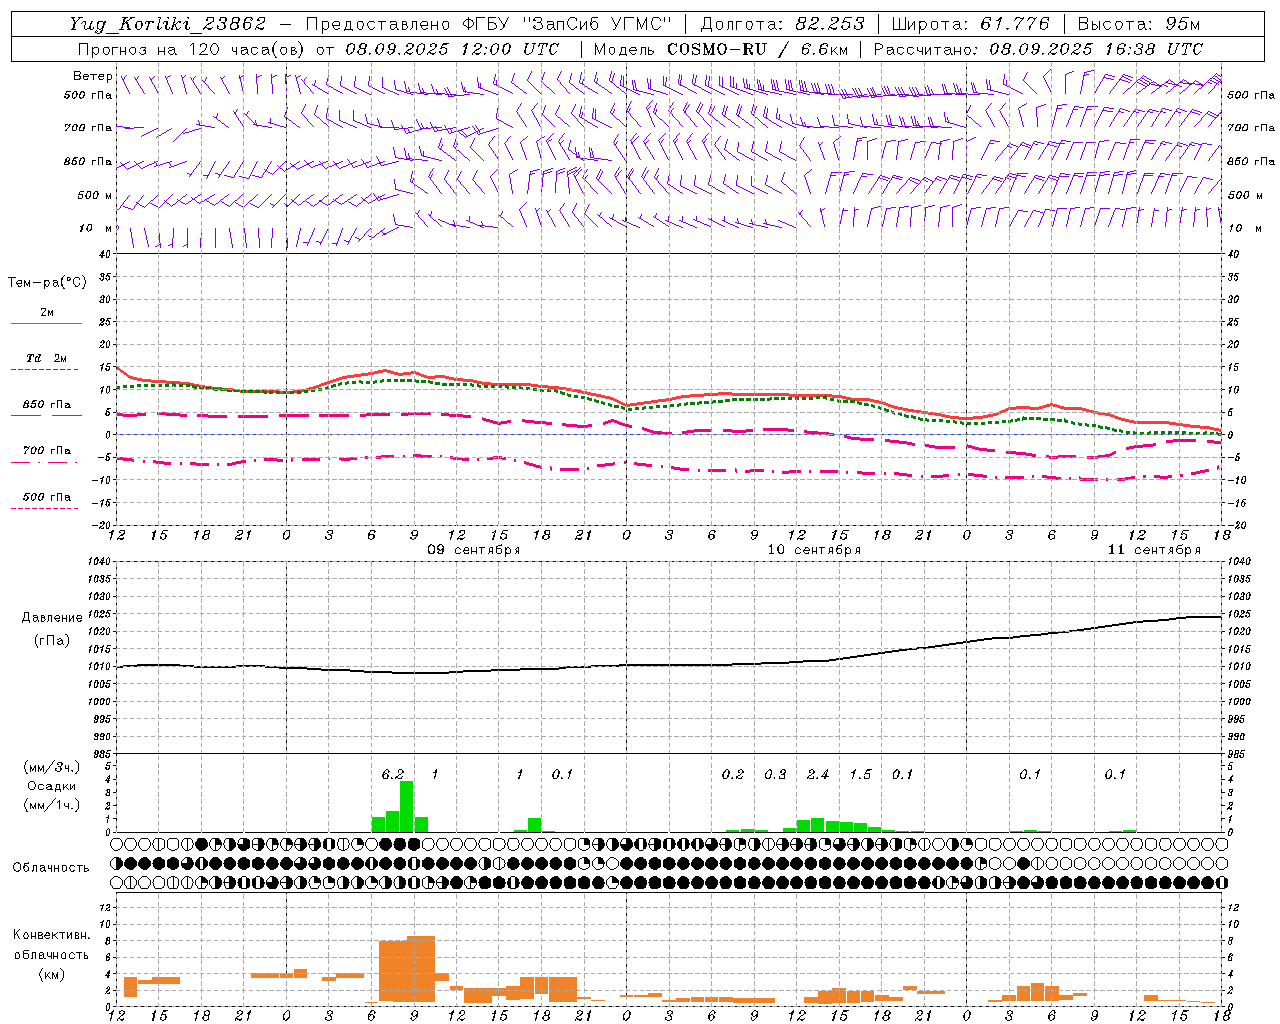Image resolution: width=1280 pixels, height=1024 pixels.
Task: Click the 6.2 precipitation total value
Action: point(393,774)
